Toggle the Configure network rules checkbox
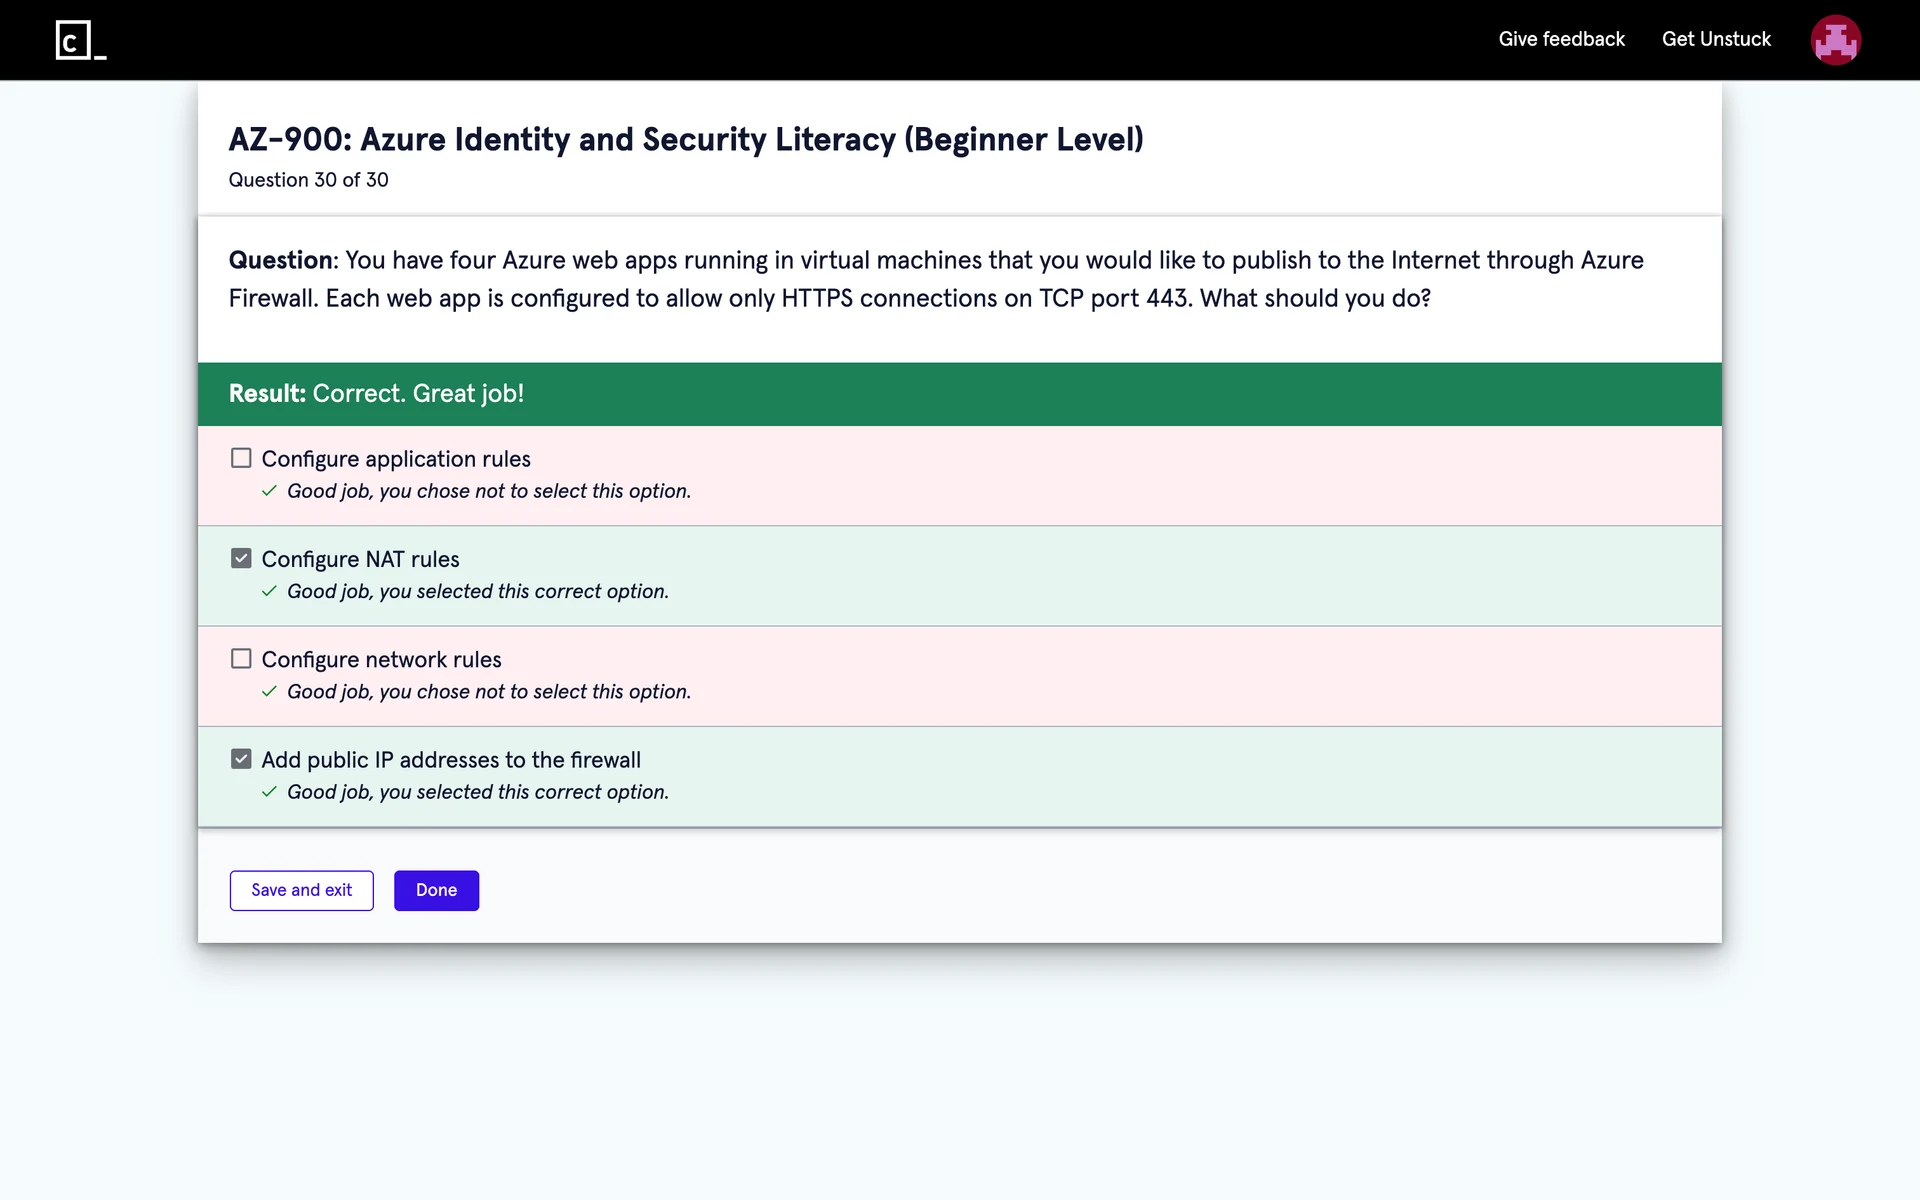Screen dimensions: 1920x1200 (x=241, y=659)
